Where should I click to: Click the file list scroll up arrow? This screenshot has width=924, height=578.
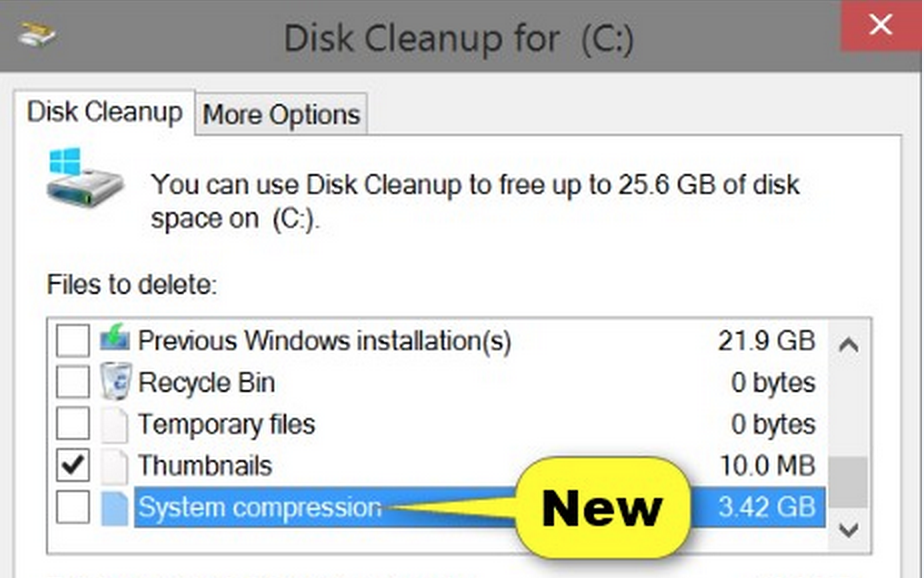(x=848, y=345)
